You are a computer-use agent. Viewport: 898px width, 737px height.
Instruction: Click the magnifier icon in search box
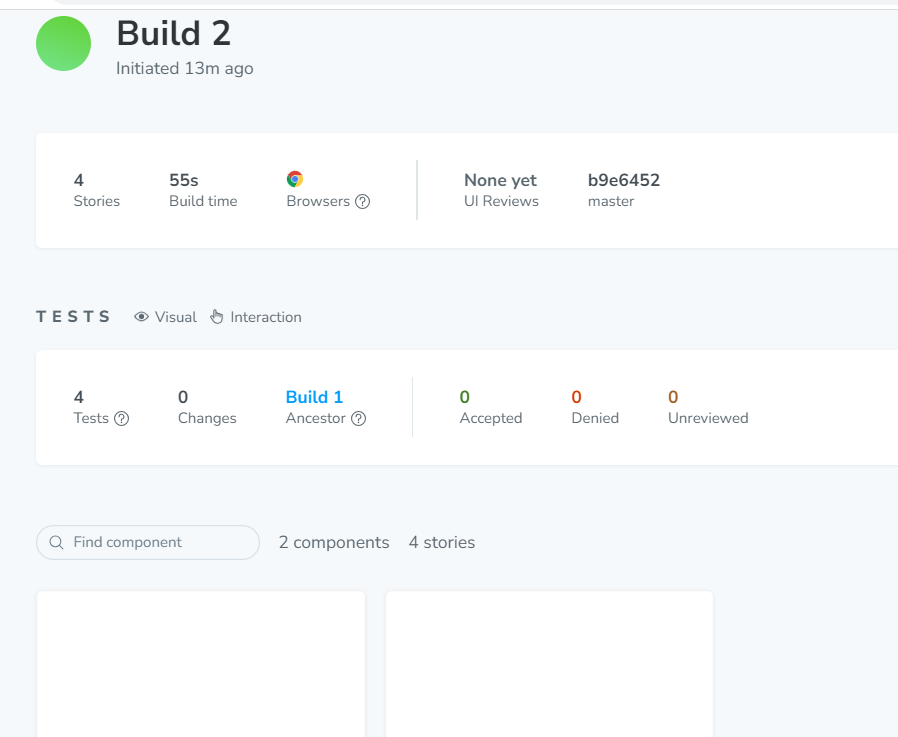(x=56, y=542)
